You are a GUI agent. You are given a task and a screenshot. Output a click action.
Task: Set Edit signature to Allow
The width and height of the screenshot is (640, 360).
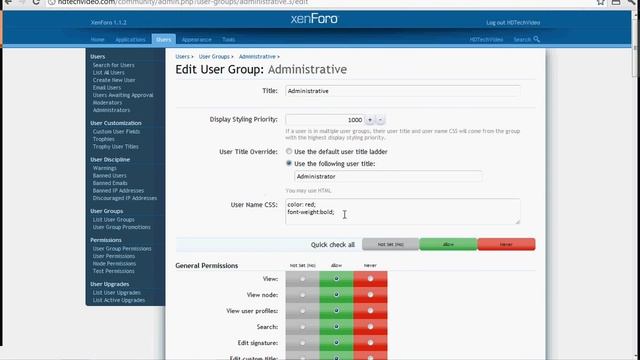pos(336,343)
